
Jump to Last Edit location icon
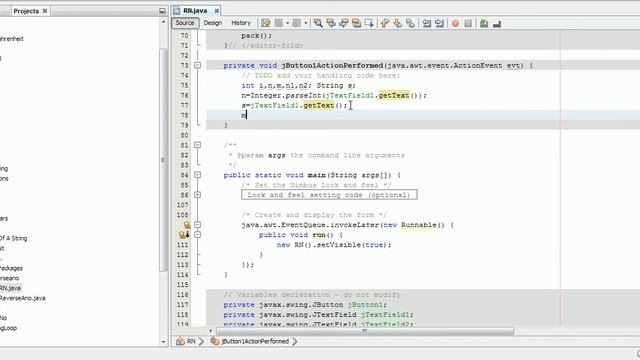(266, 23)
